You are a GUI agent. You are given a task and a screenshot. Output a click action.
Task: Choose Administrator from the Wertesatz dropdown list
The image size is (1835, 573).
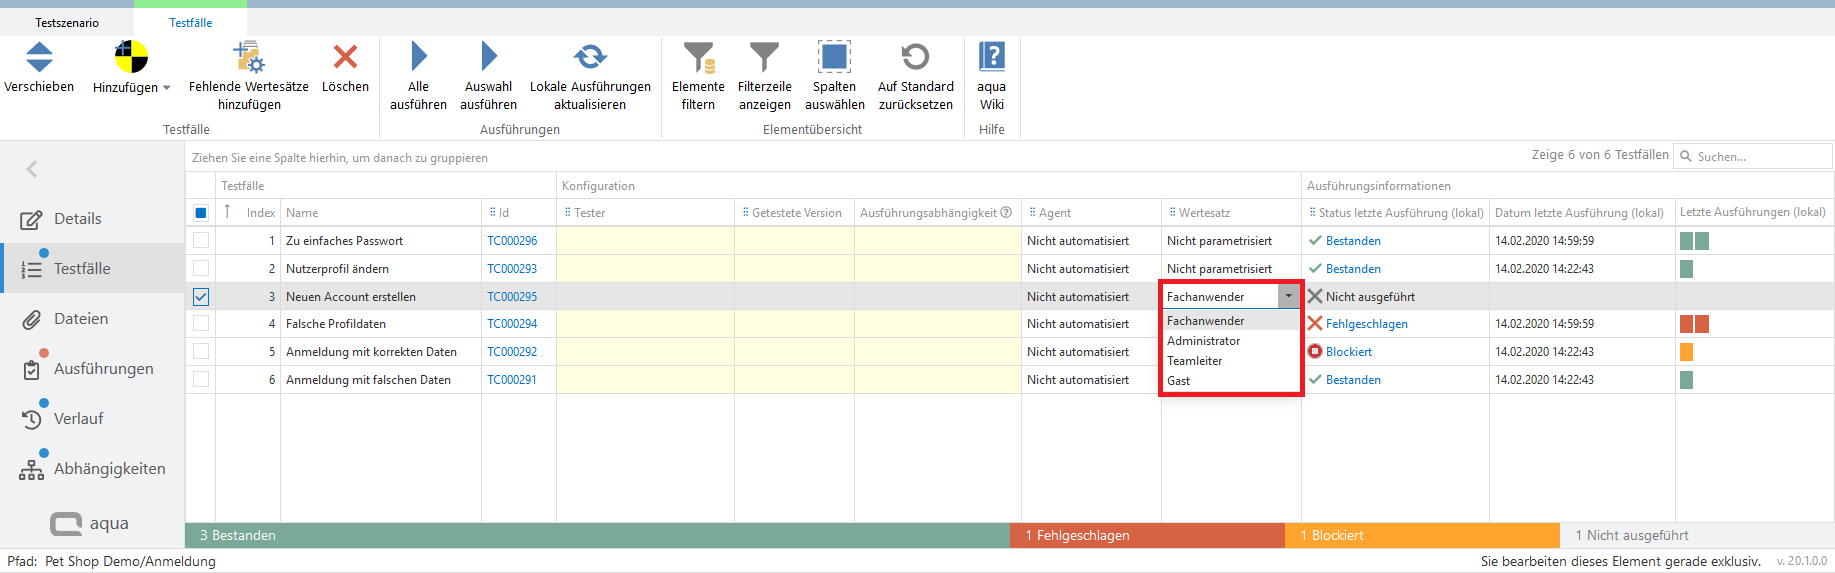[x=1204, y=341]
